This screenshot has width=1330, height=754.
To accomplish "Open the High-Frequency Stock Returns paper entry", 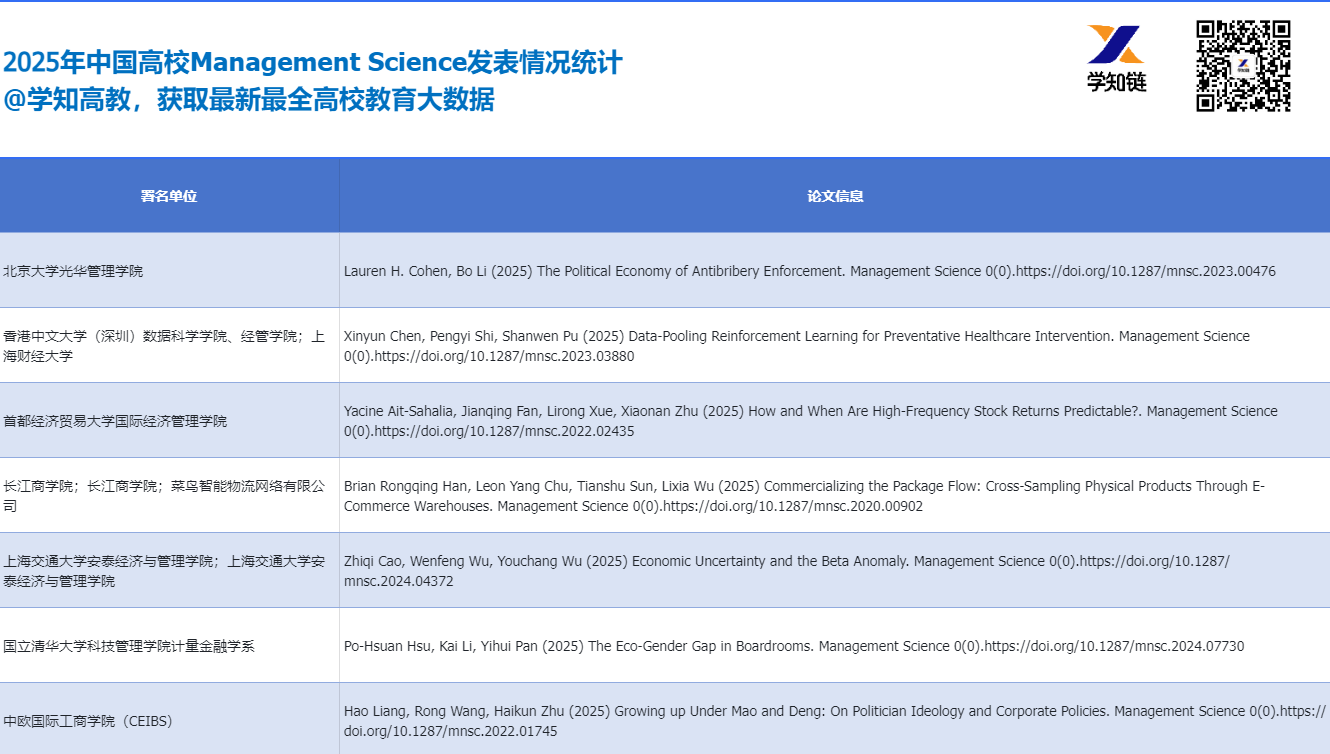I will [x=810, y=421].
